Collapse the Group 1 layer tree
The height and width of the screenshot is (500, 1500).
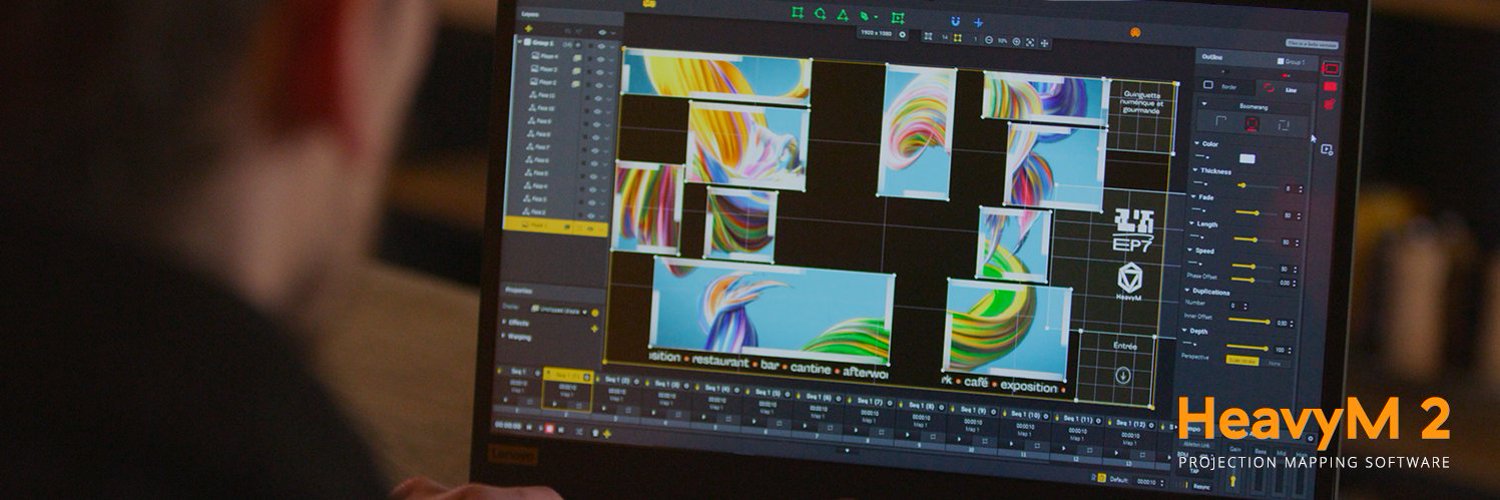click(520, 42)
